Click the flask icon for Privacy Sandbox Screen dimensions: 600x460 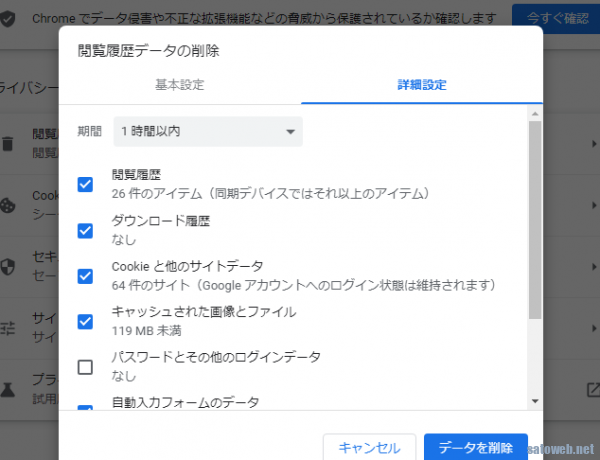tap(8, 388)
